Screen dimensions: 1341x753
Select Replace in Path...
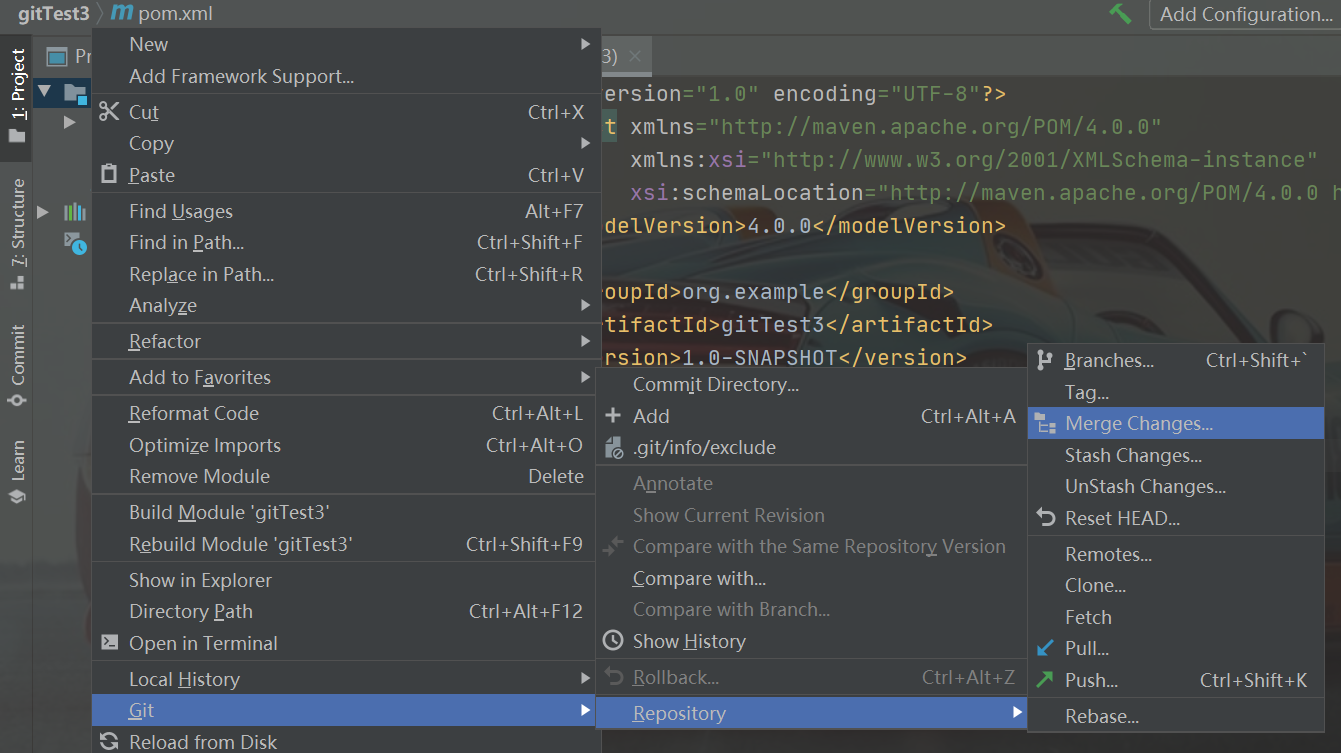tap(347, 274)
